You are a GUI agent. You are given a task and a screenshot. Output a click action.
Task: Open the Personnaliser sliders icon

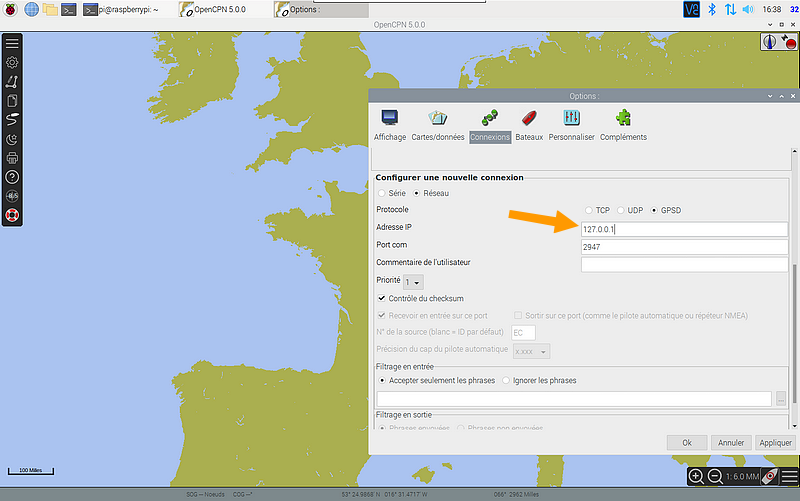point(571,118)
